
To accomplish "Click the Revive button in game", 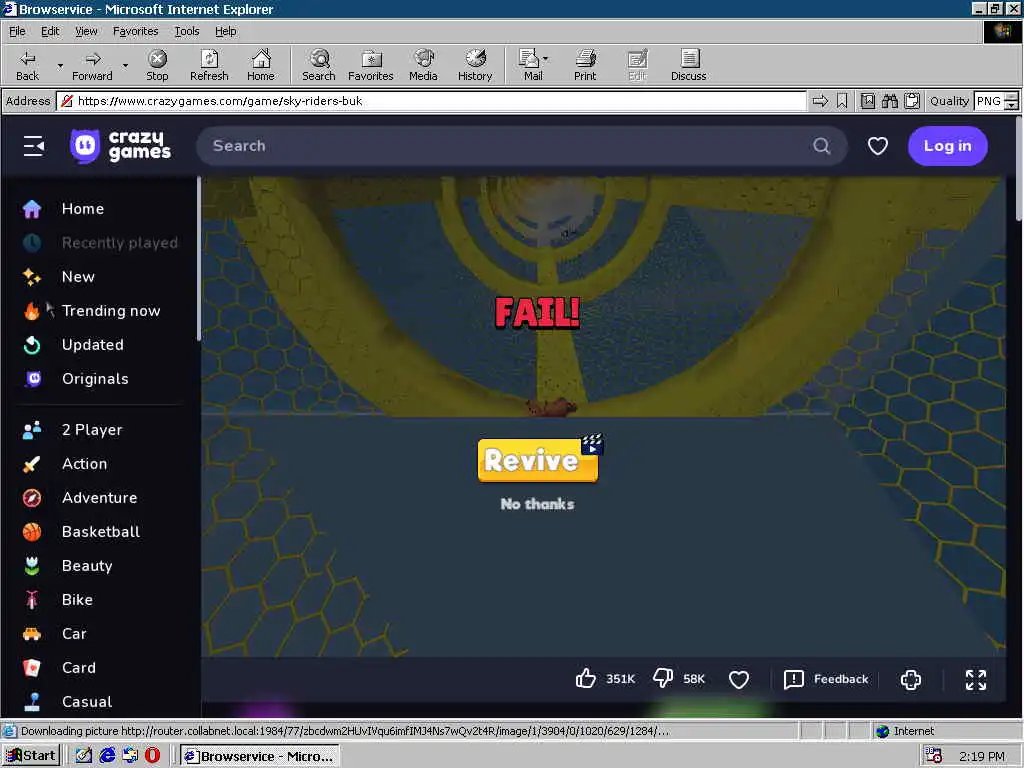I will click(x=537, y=460).
